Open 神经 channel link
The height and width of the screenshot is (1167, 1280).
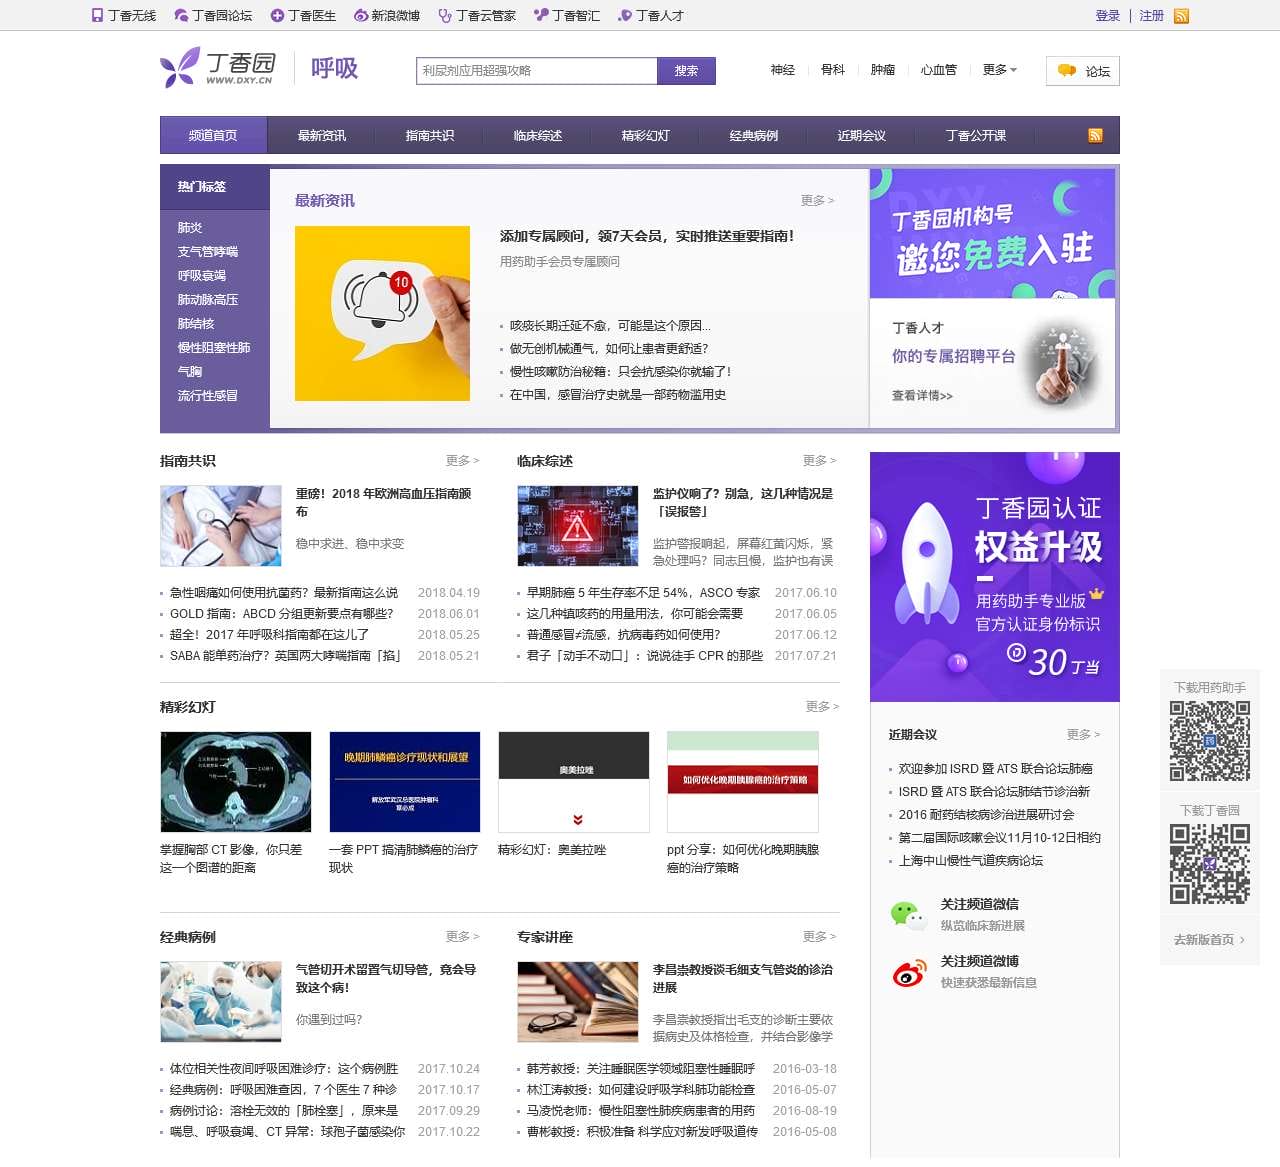point(783,69)
